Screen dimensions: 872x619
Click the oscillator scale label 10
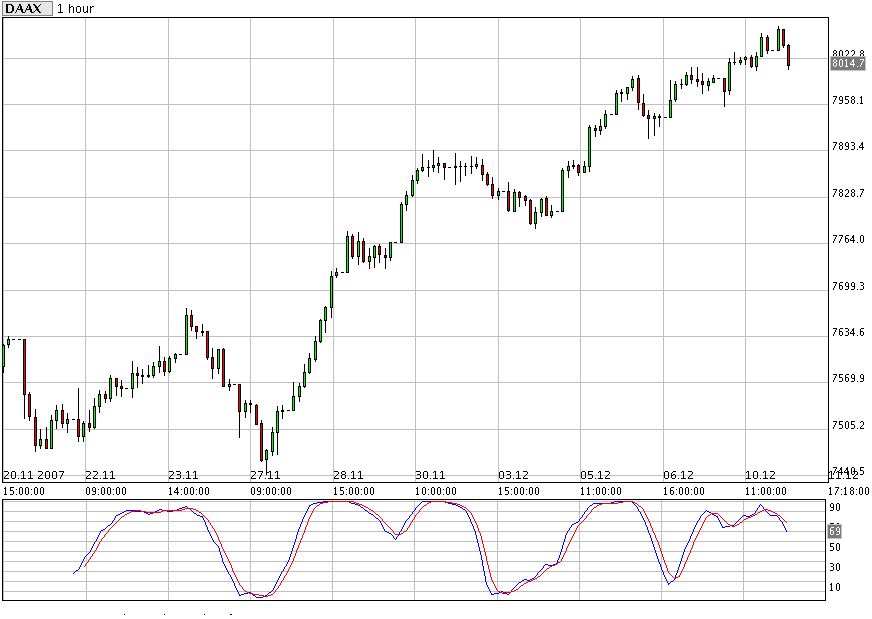[x=835, y=587]
